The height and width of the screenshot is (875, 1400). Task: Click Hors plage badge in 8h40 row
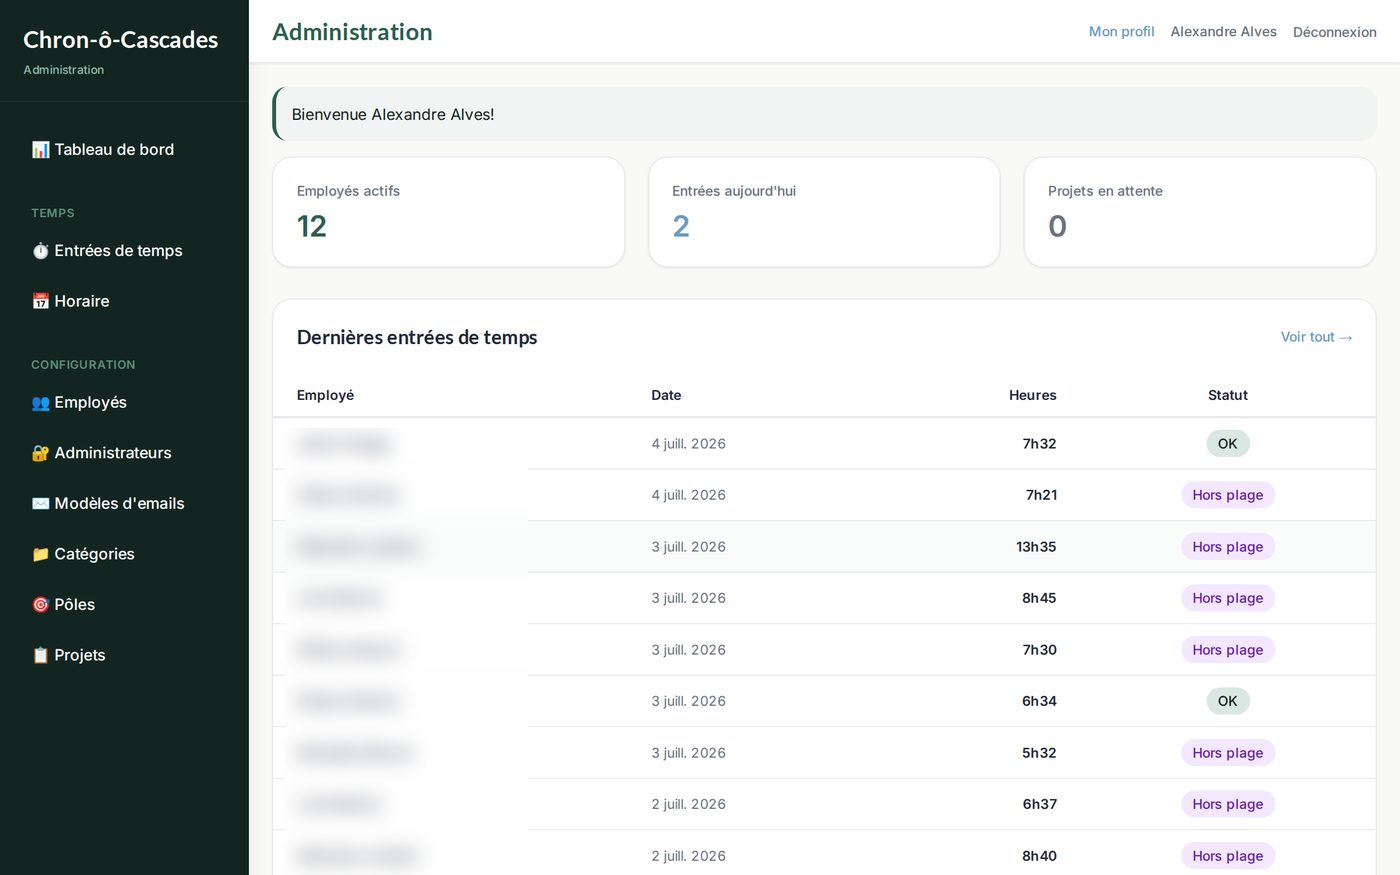(x=1228, y=856)
